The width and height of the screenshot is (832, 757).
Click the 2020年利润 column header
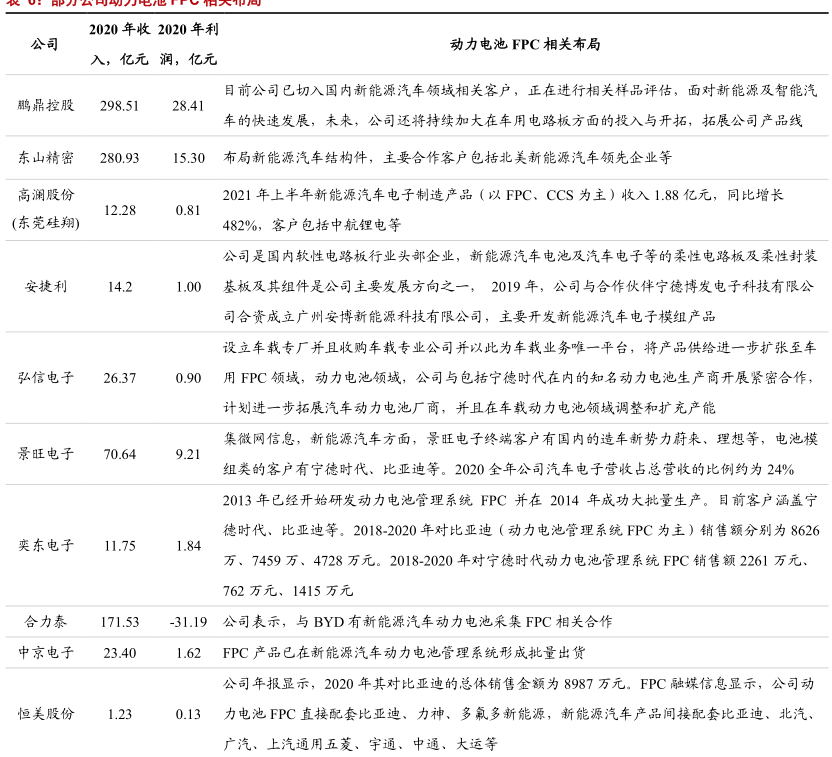(187, 44)
